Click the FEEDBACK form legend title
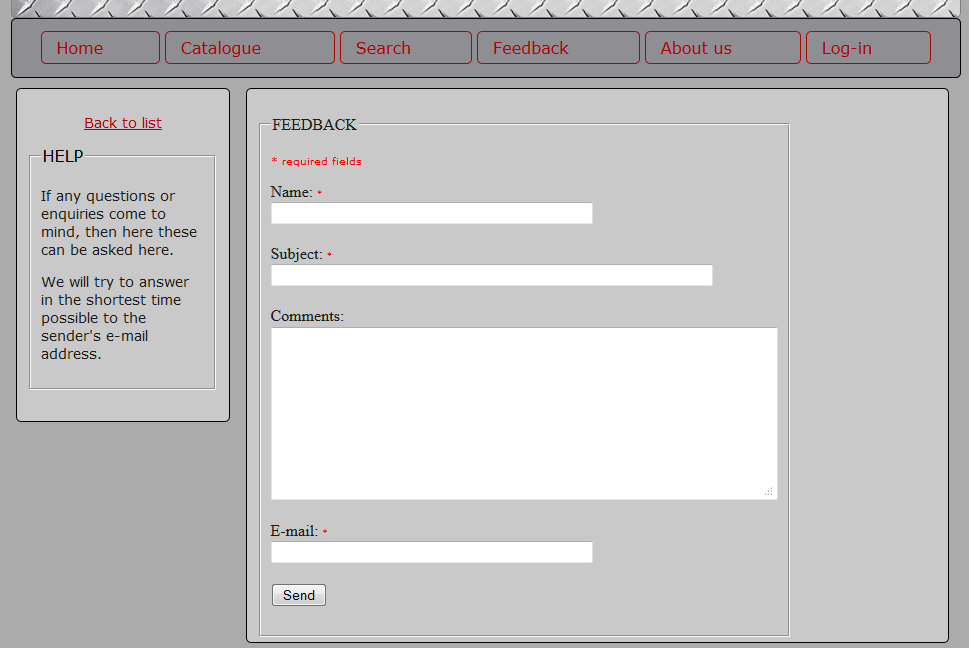Image resolution: width=969 pixels, height=648 pixels. point(314,125)
